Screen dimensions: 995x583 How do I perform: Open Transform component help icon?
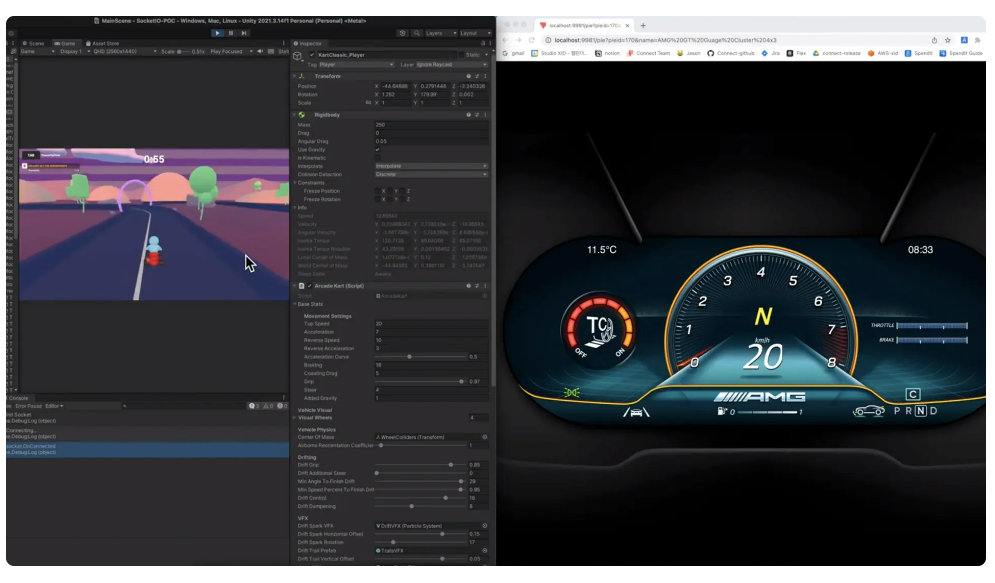pos(469,76)
